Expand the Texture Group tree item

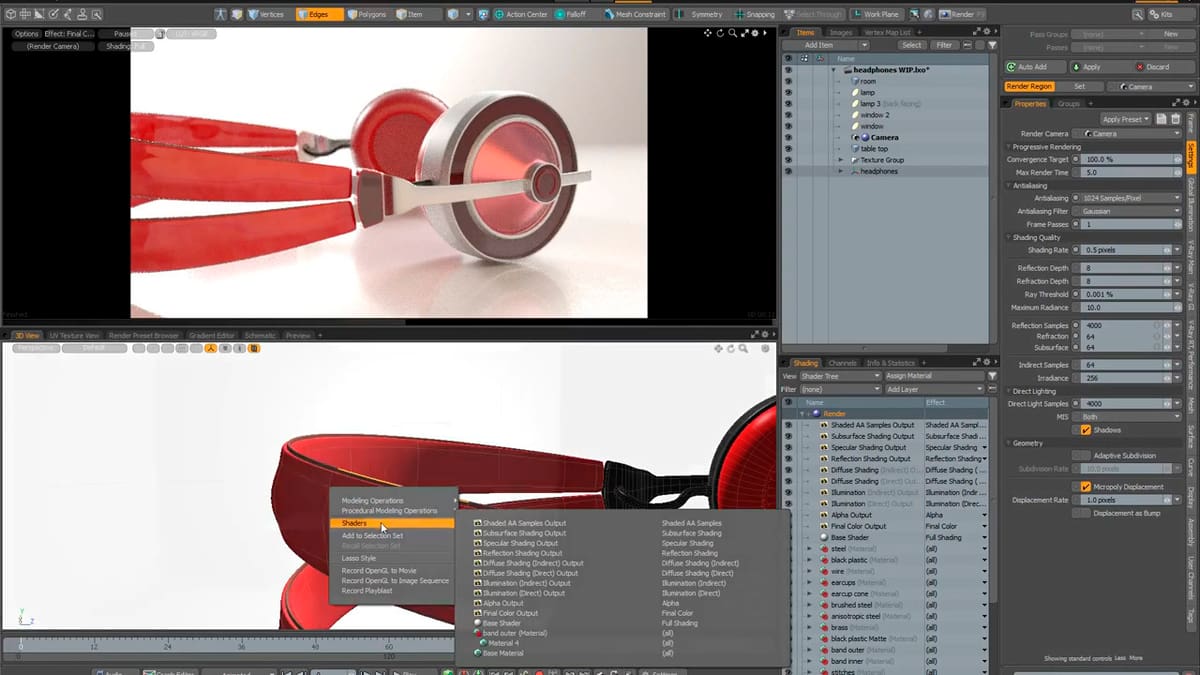tap(841, 160)
